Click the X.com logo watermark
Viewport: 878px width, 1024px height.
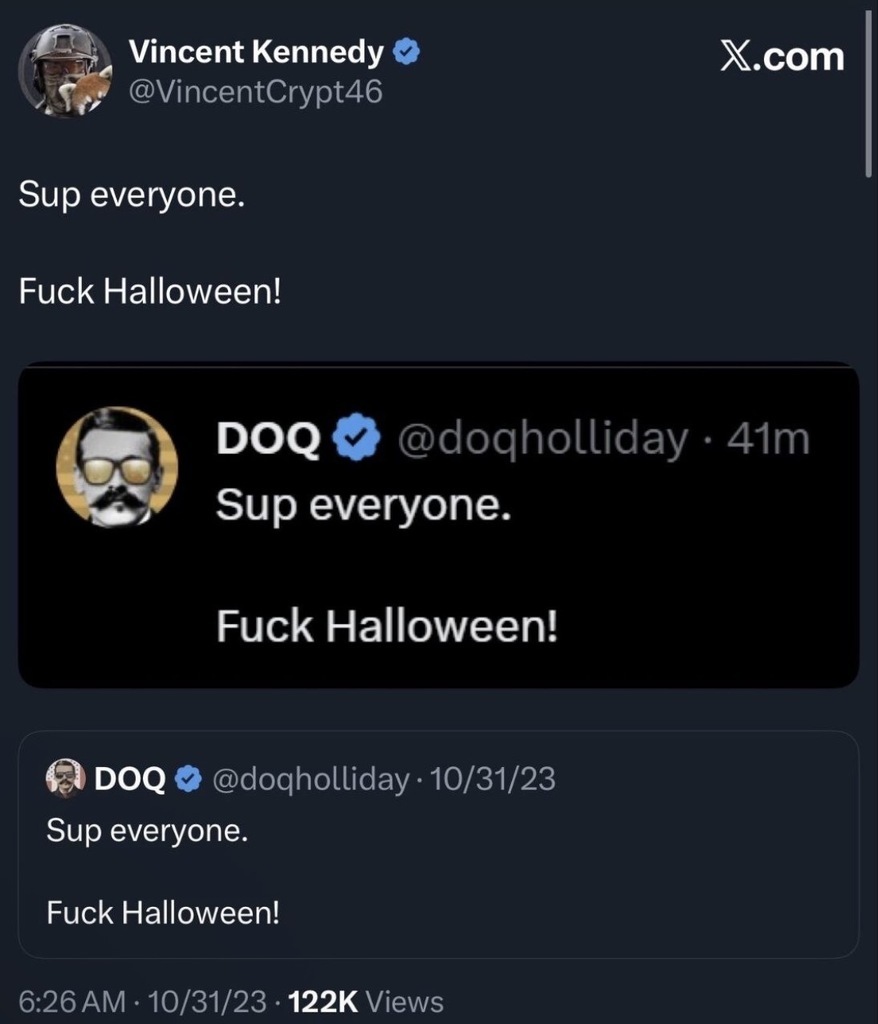click(782, 57)
